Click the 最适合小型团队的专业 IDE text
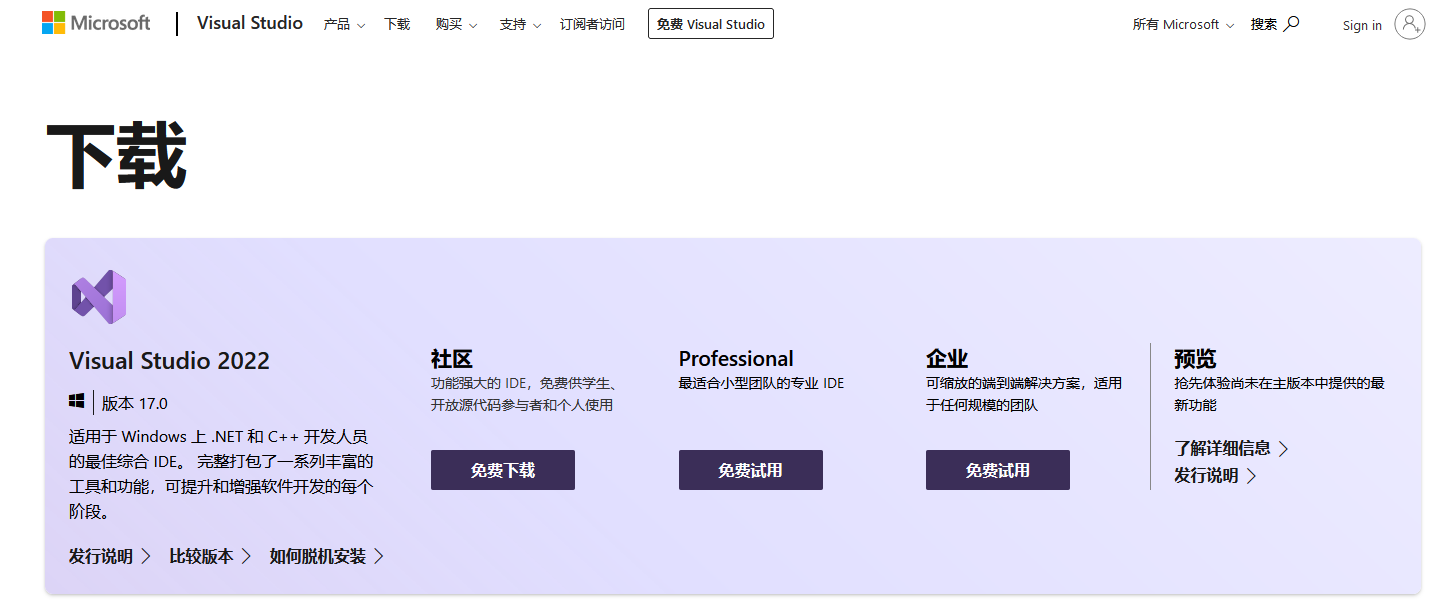The image size is (1454, 613). pyautogui.click(x=762, y=383)
